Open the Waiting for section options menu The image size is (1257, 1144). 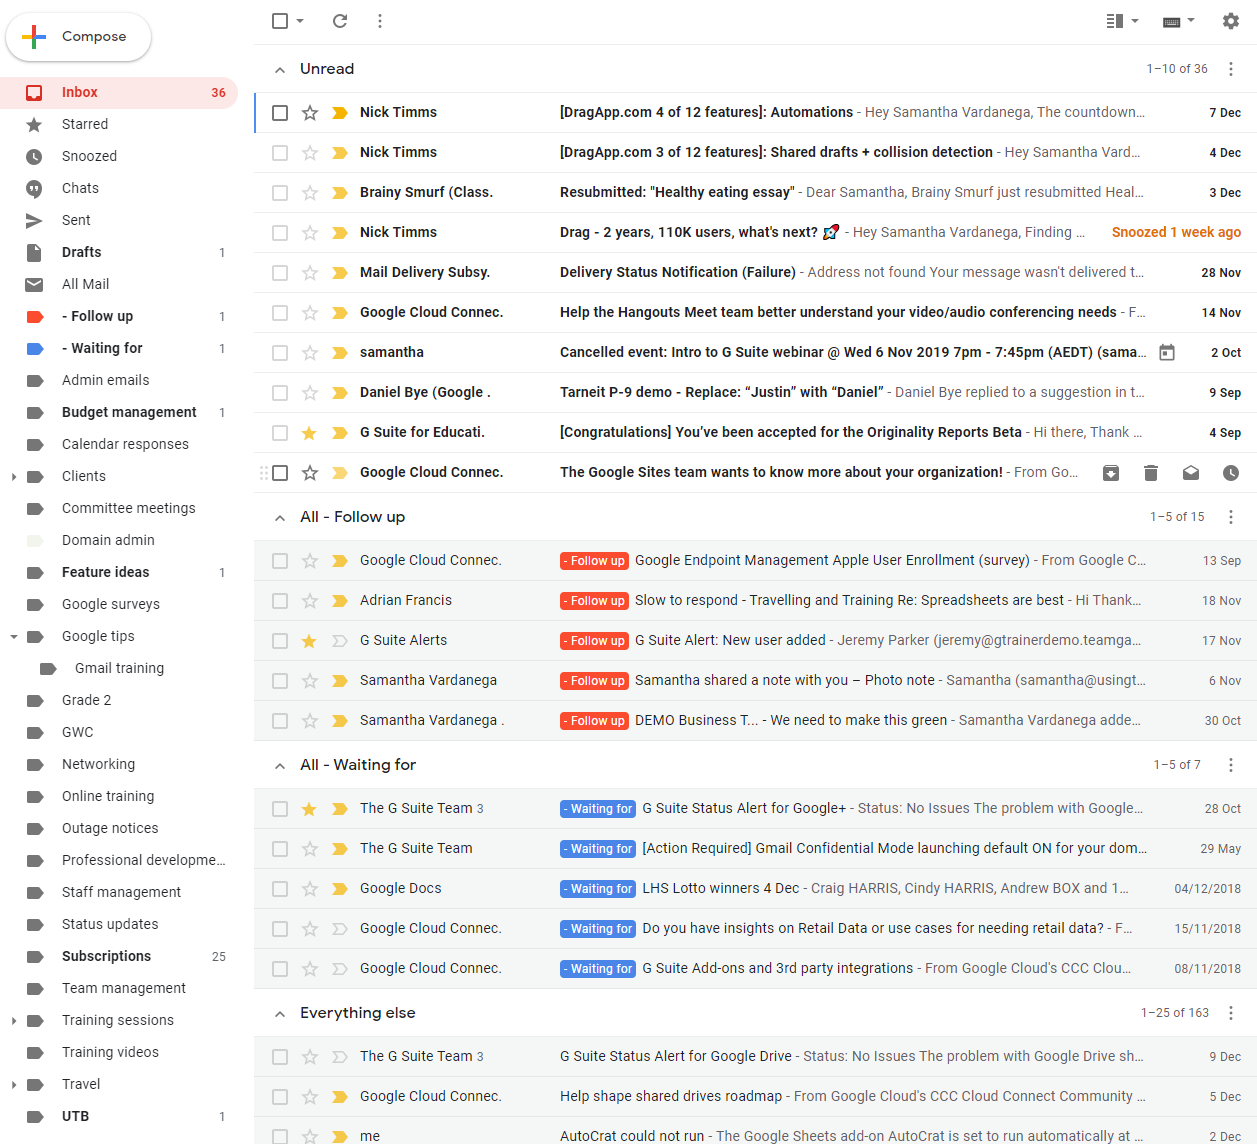(1231, 765)
